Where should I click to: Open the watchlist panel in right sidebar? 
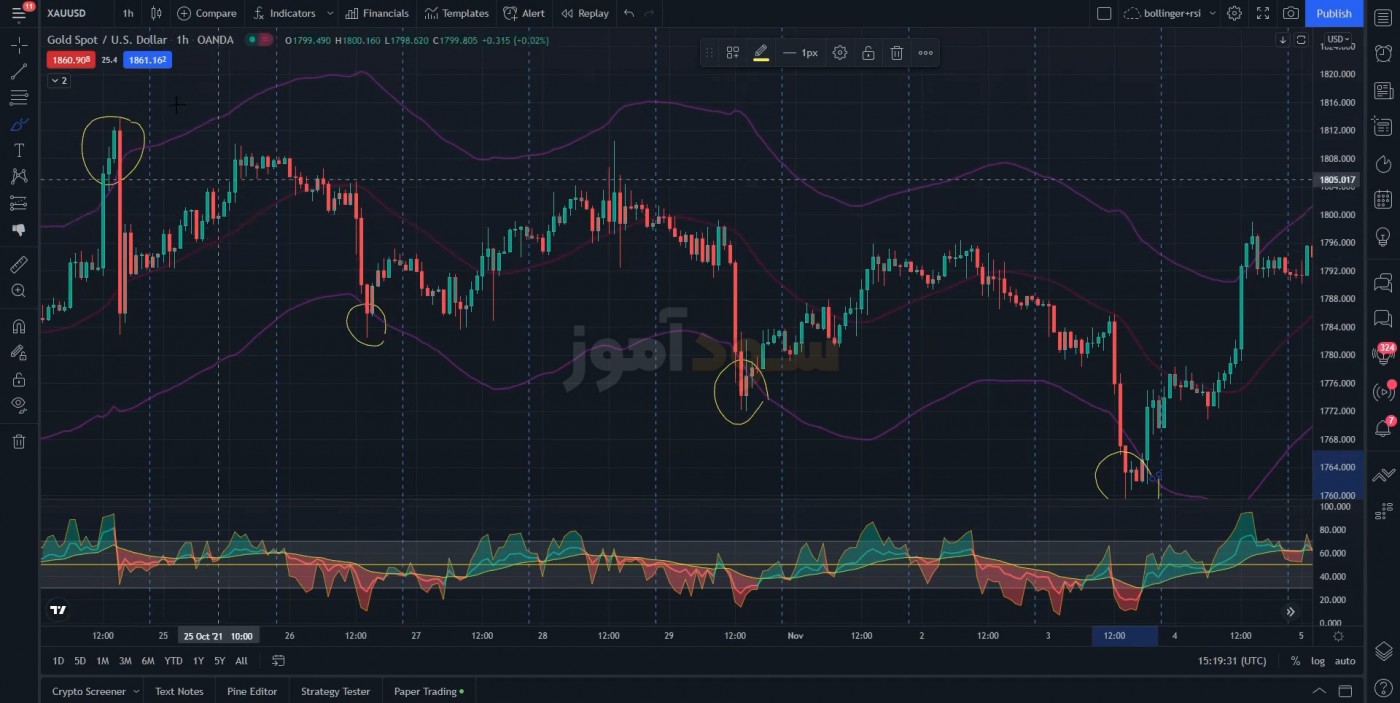coord(1383,17)
